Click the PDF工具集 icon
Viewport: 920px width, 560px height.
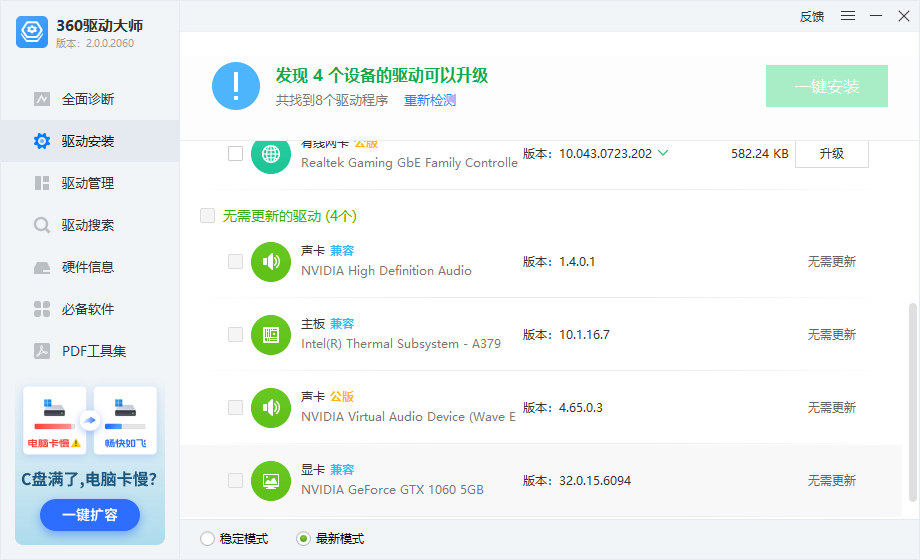tap(42, 351)
